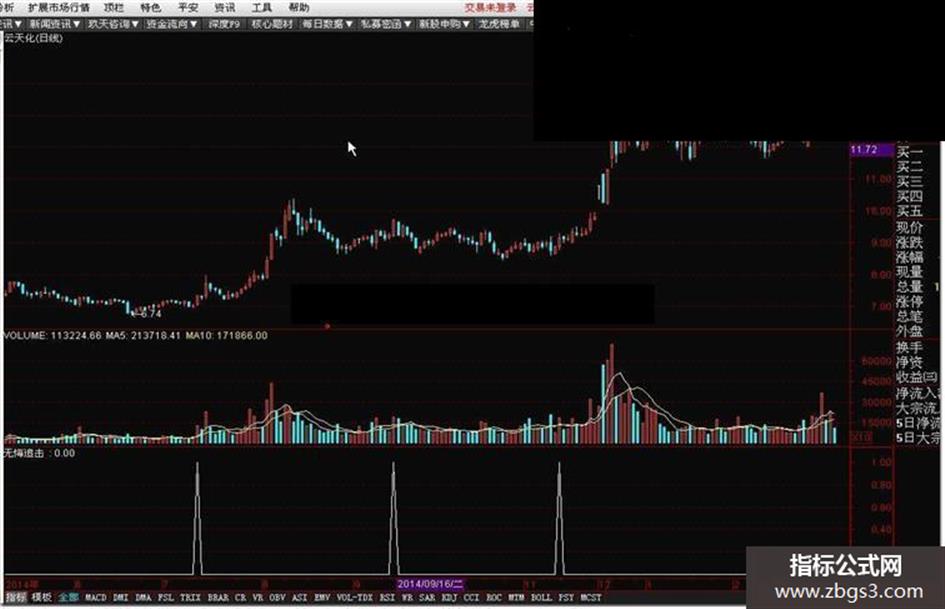Switch to the MCST indicator
This screenshot has width=945, height=609.
(x=591, y=597)
